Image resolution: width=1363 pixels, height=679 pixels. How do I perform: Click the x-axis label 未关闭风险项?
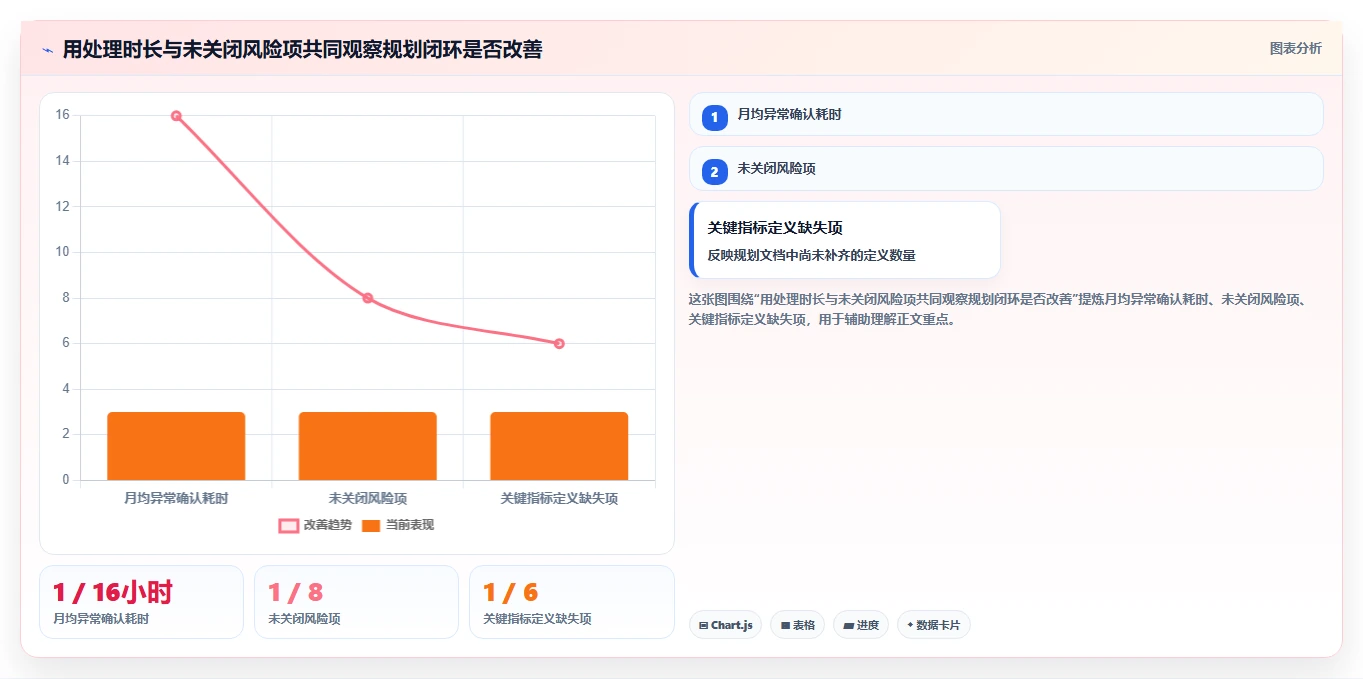(368, 498)
